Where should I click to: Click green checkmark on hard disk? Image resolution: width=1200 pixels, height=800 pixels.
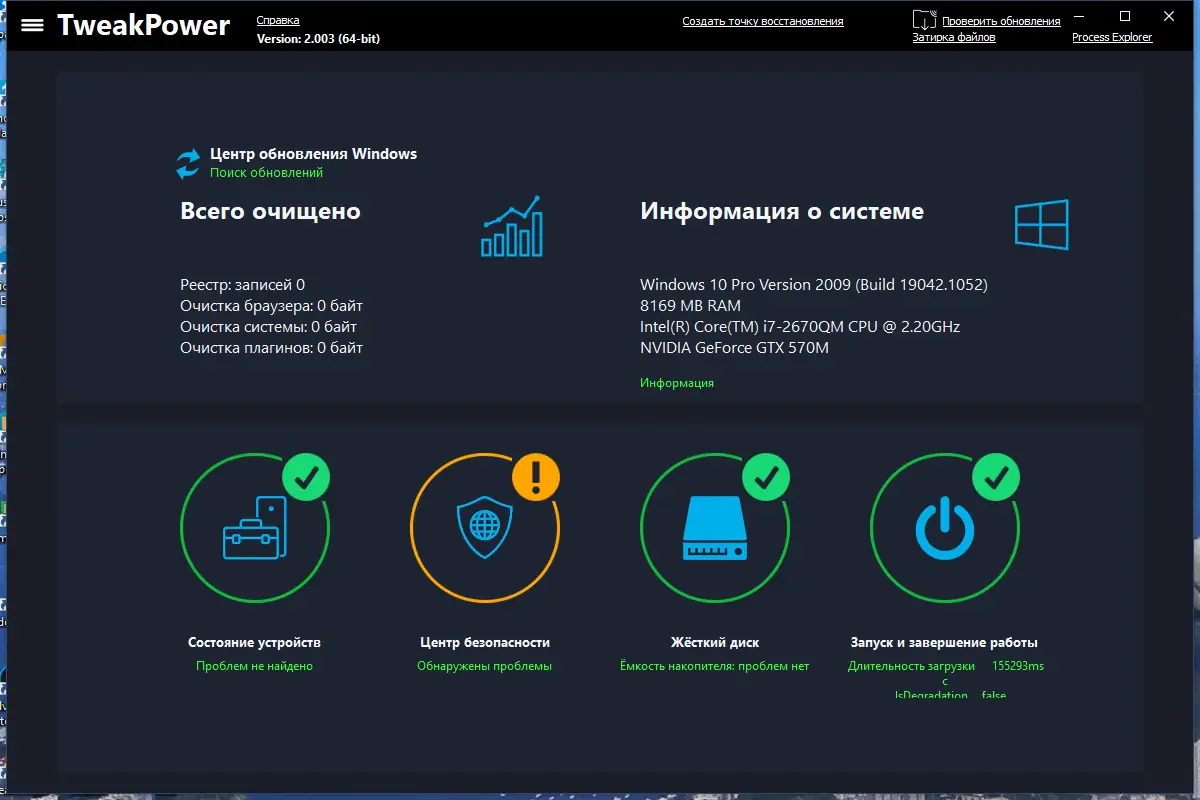[x=766, y=476]
